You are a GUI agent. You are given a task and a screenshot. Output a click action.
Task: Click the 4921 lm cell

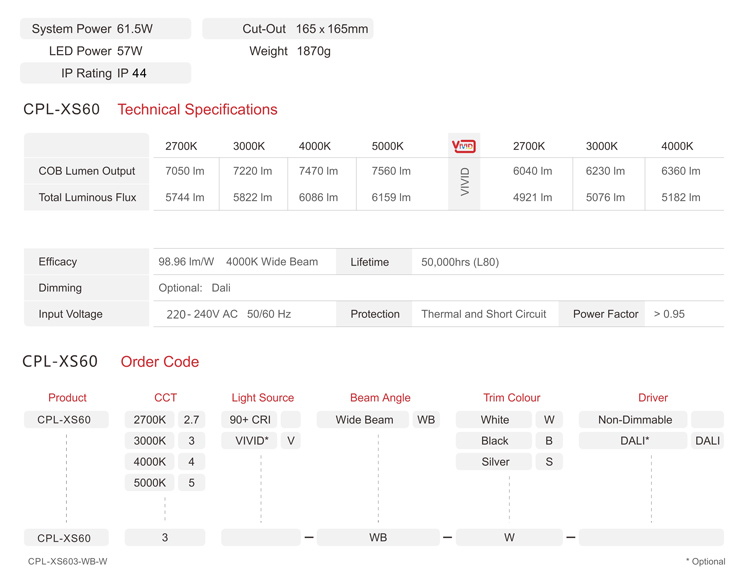tap(532, 197)
